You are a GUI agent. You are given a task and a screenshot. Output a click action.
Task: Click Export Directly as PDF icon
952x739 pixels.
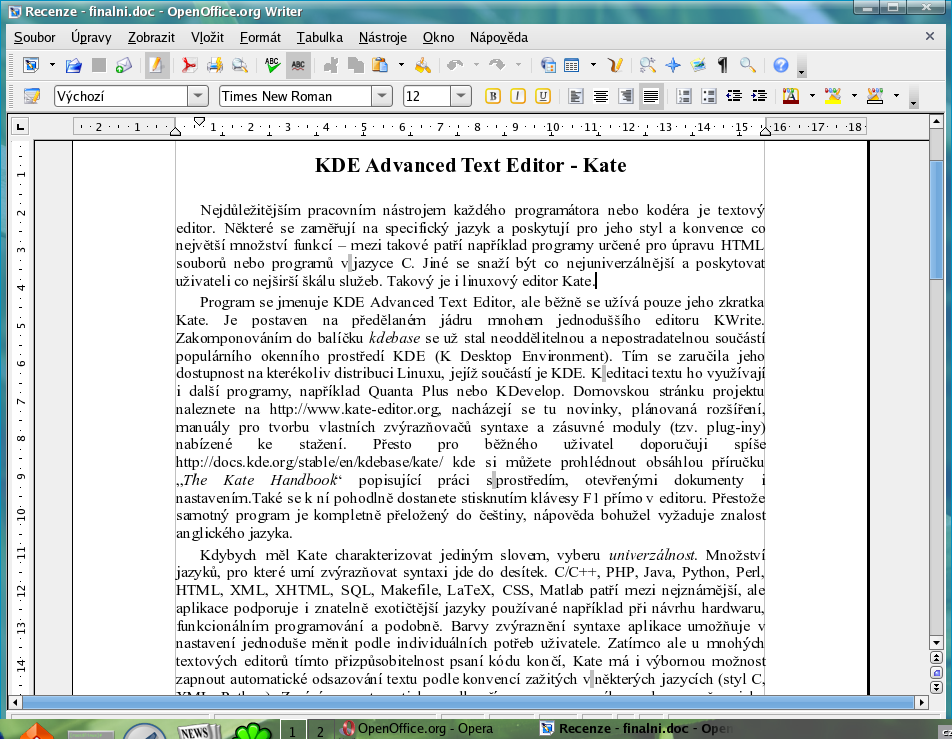[x=189, y=65]
